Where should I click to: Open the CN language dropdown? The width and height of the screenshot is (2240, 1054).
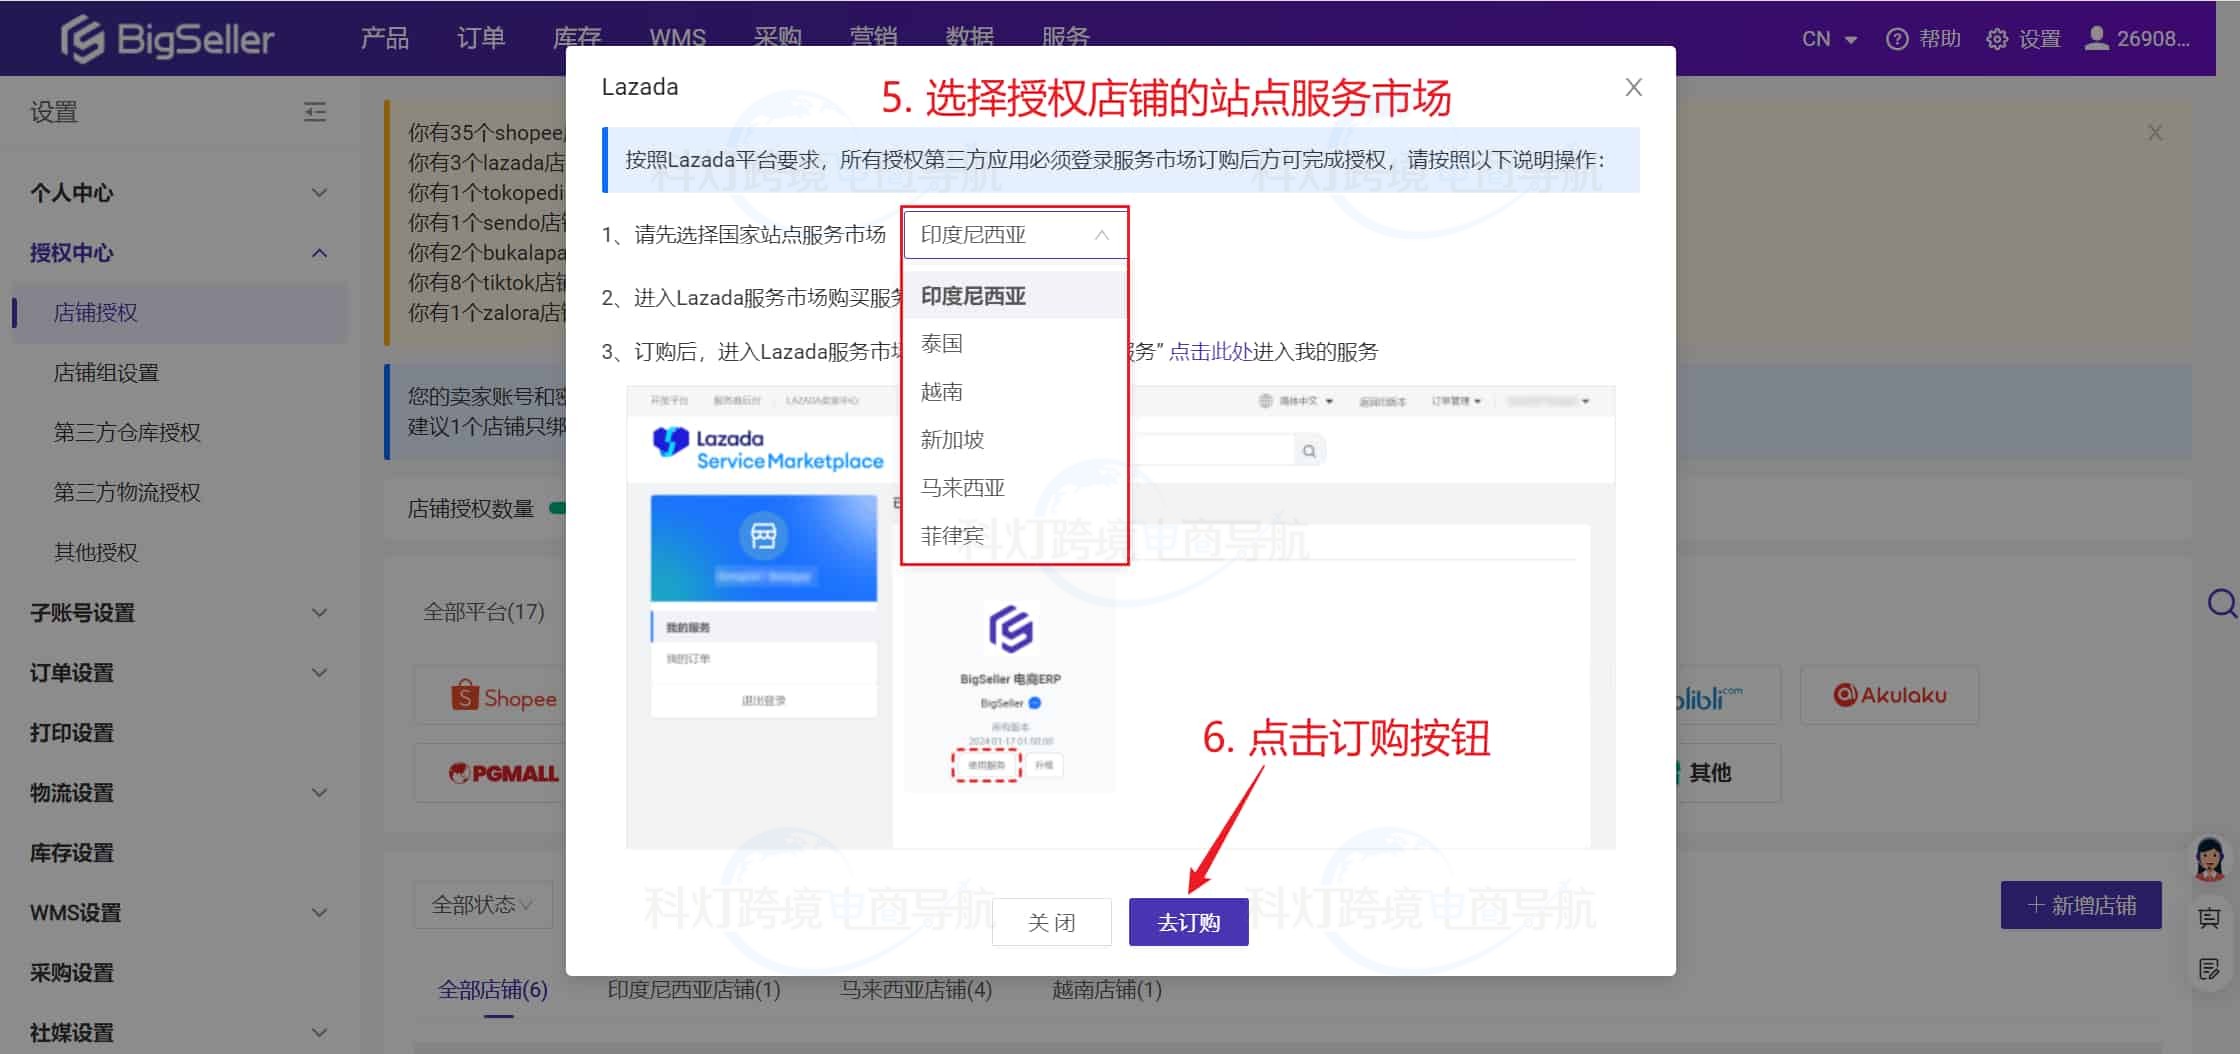tap(1829, 39)
